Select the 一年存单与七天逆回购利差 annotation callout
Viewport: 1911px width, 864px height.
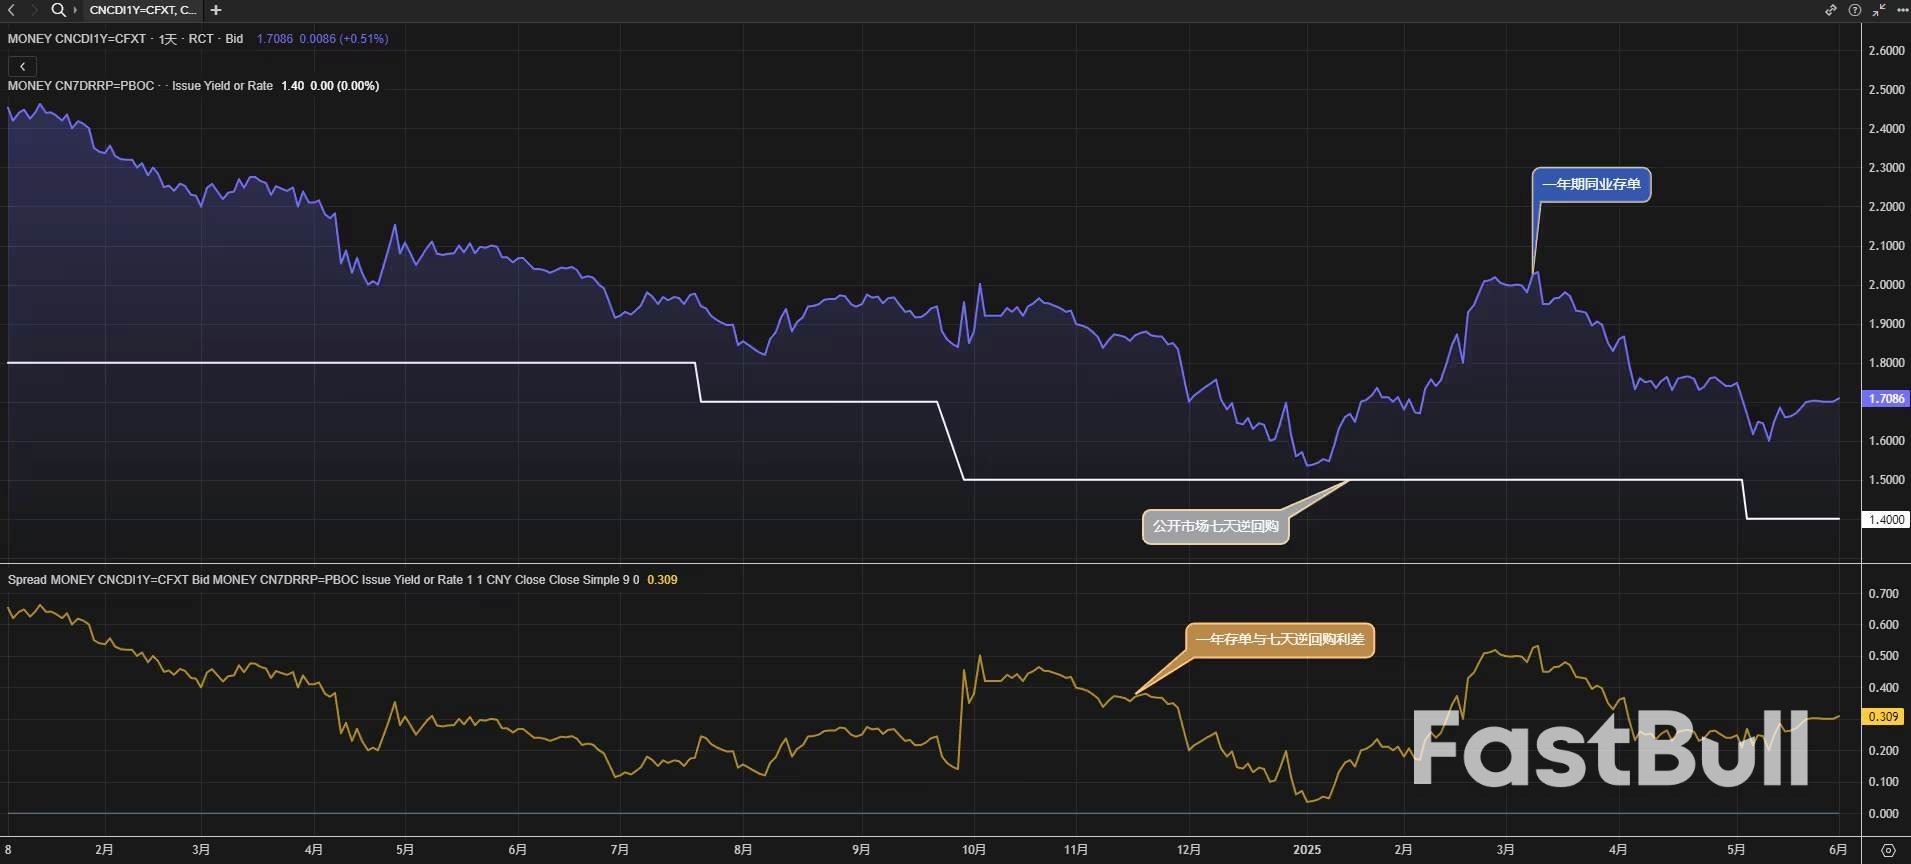click(1280, 639)
